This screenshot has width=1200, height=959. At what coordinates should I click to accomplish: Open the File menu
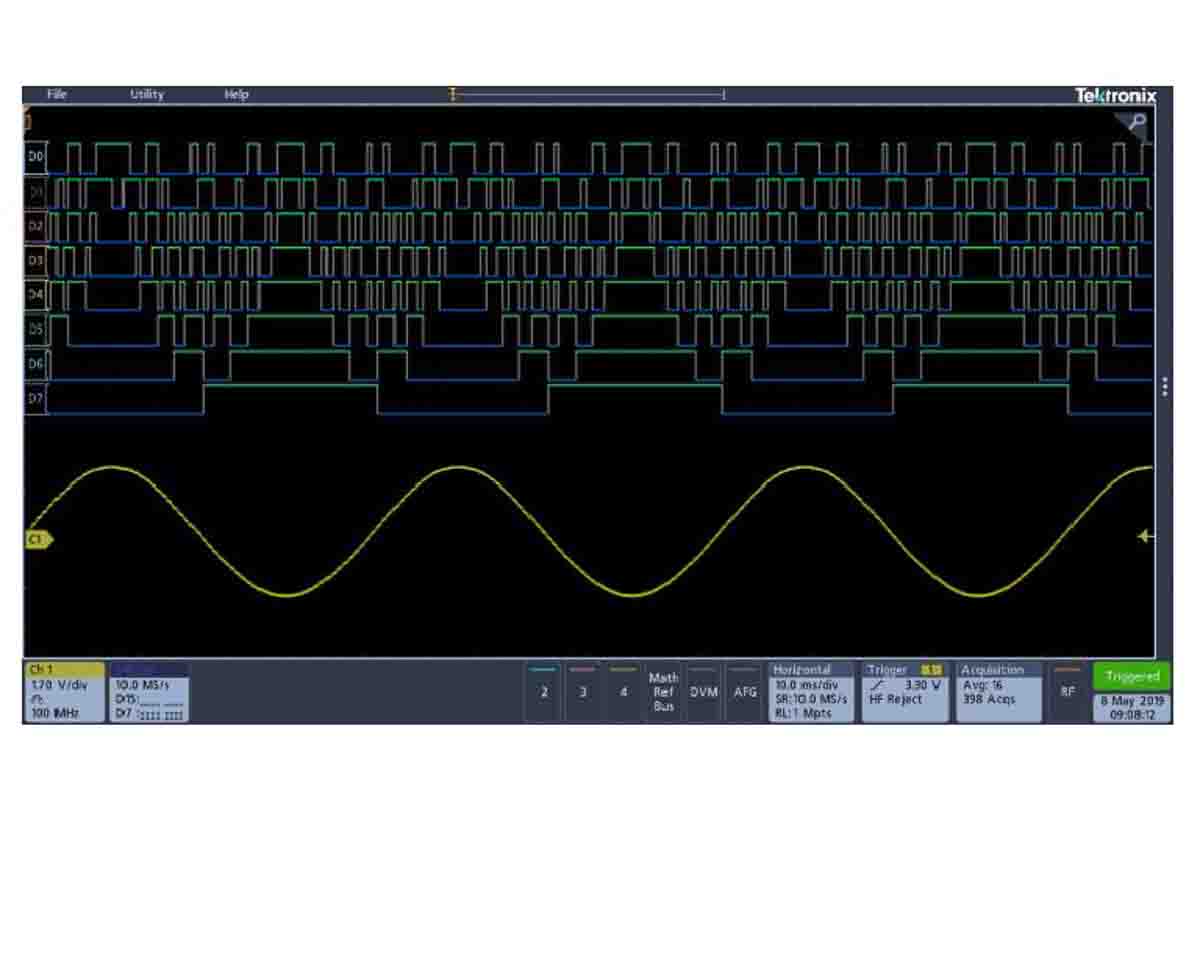click(57, 95)
